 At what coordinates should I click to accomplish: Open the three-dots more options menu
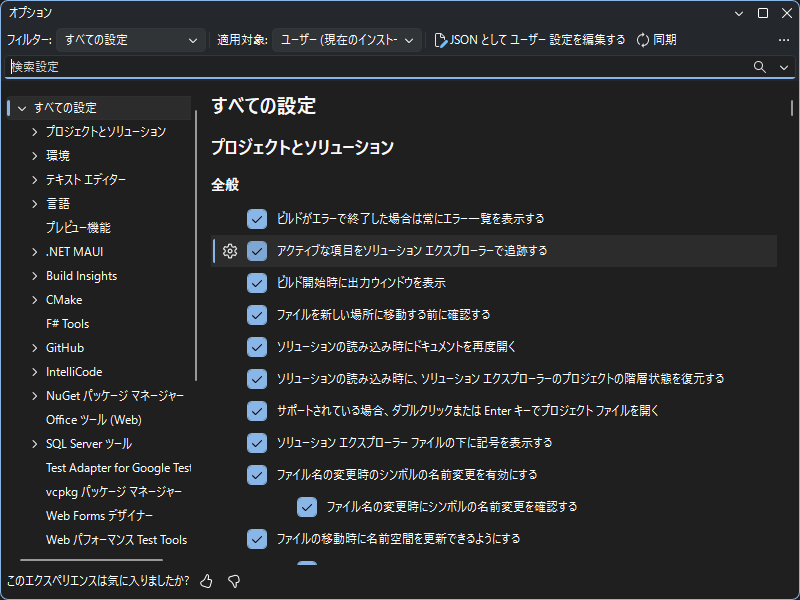[784, 40]
